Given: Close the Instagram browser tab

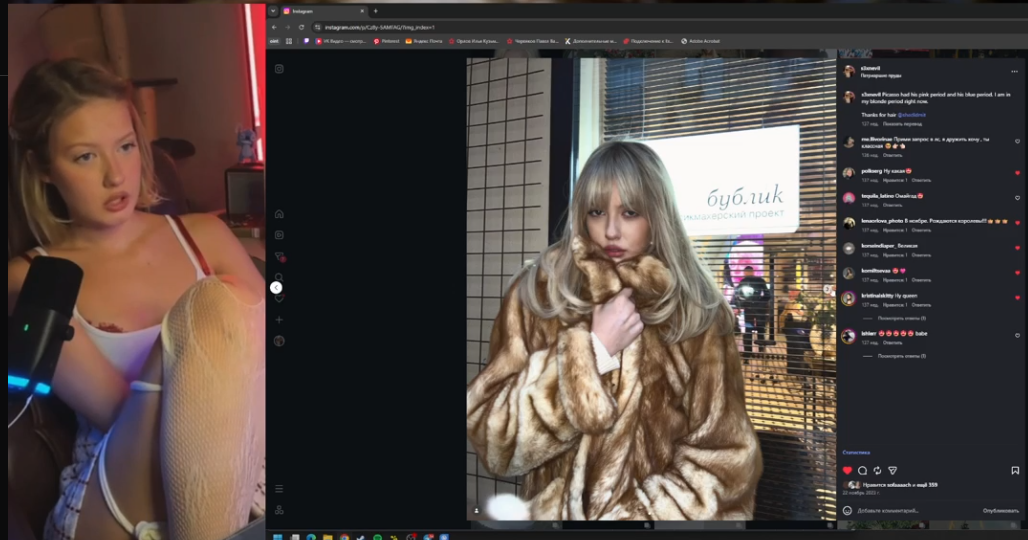Looking at the screenshot, I should [x=362, y=11].
